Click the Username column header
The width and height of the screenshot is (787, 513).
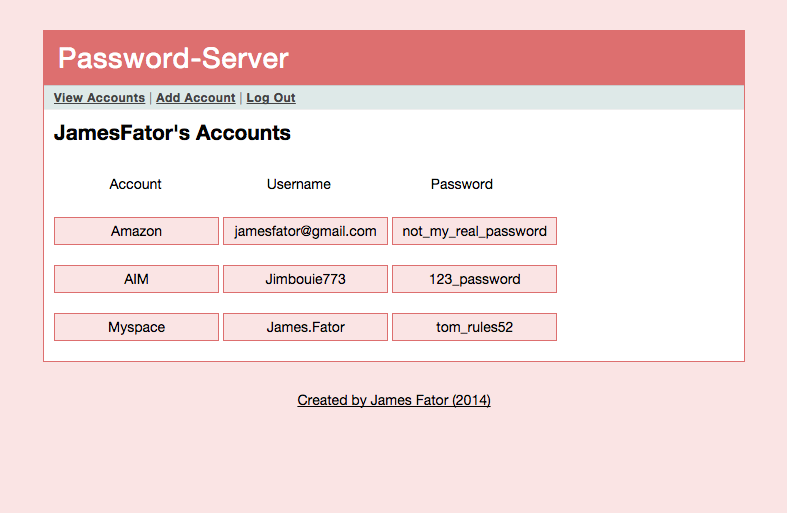coord(299,184)
